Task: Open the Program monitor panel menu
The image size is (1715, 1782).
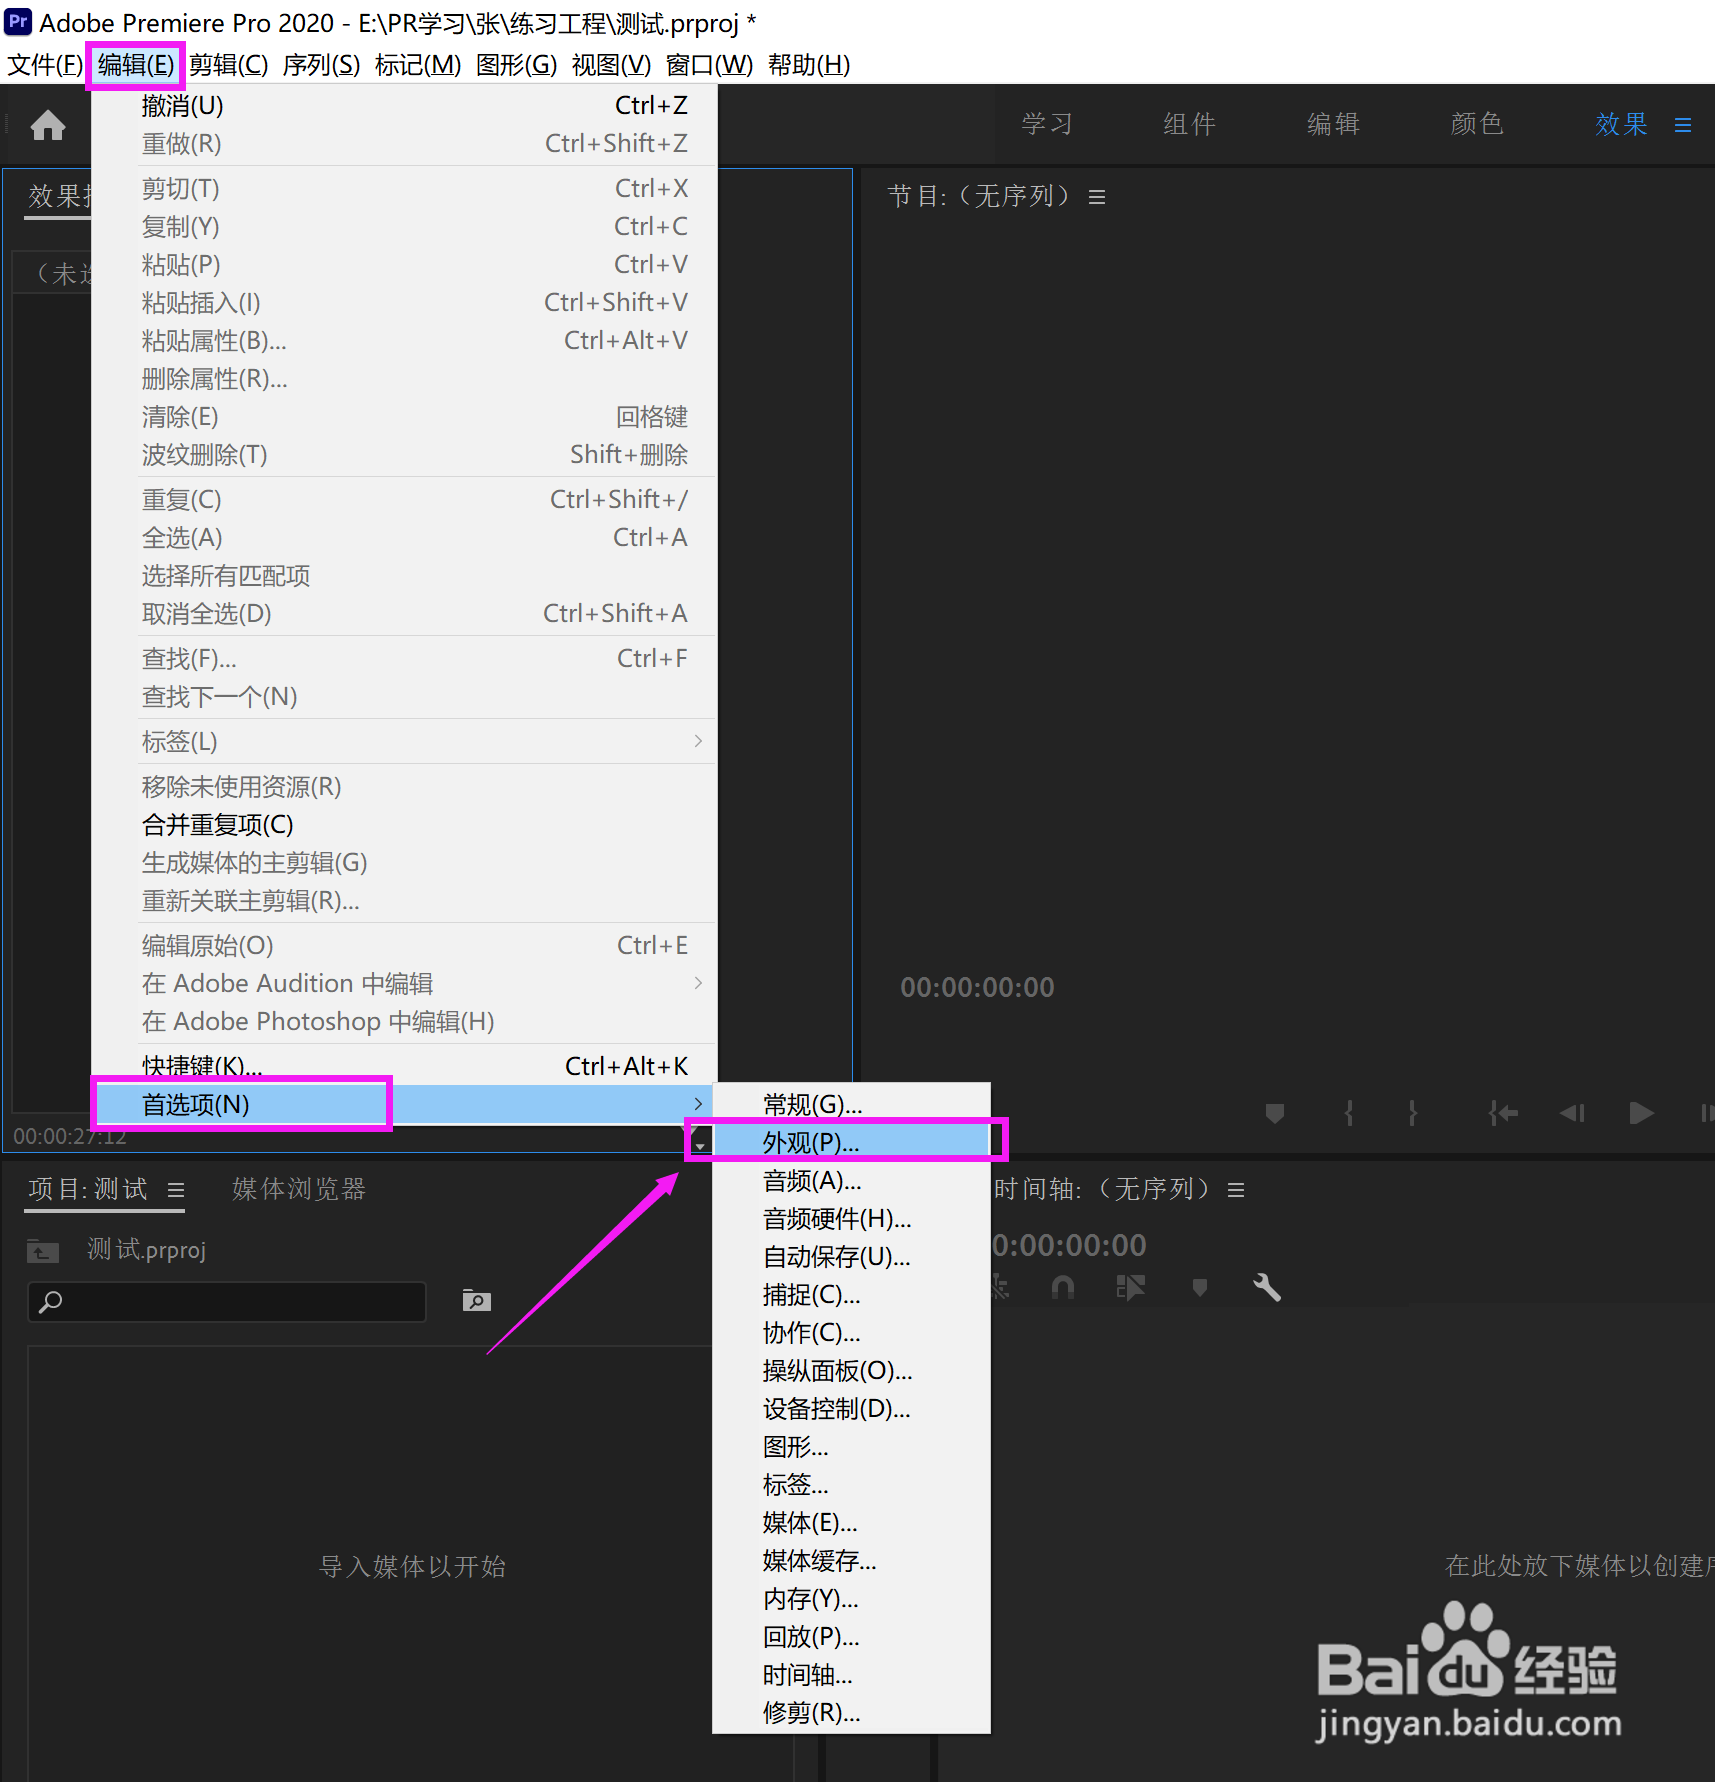Action: coord(1097,197)
